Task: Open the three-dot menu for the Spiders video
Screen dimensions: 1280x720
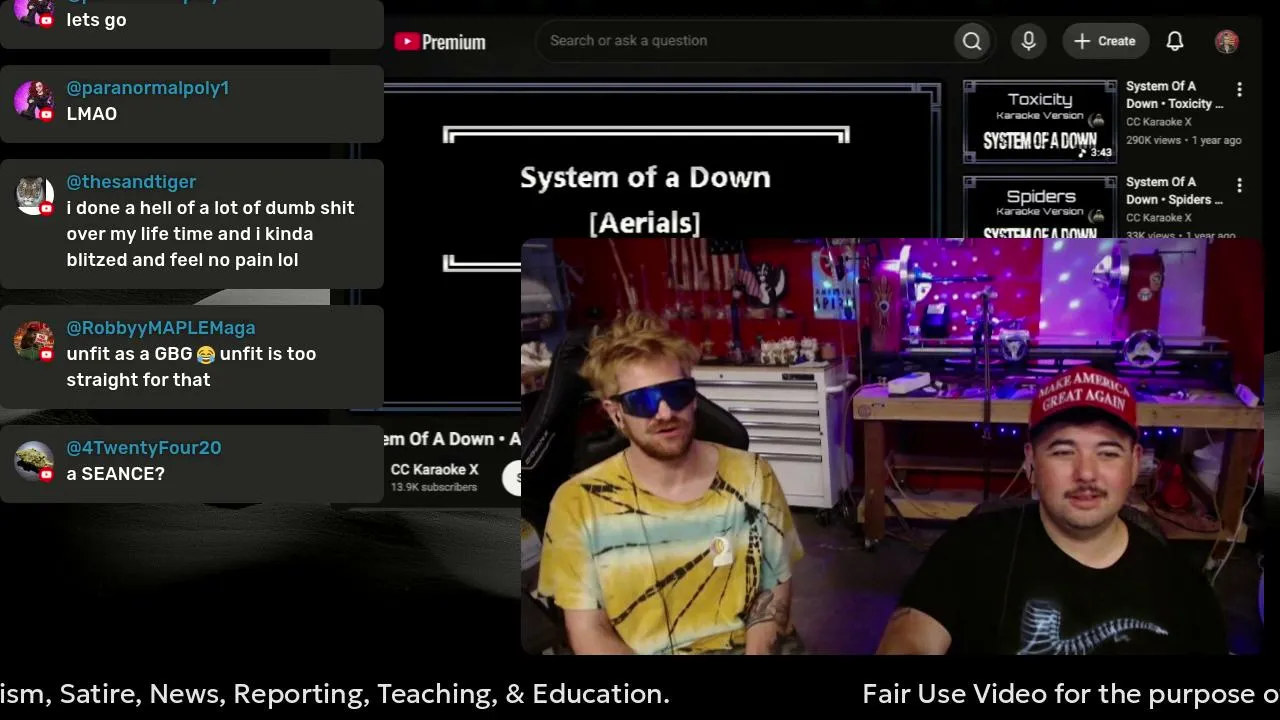Action: (x=1239, y=185)
